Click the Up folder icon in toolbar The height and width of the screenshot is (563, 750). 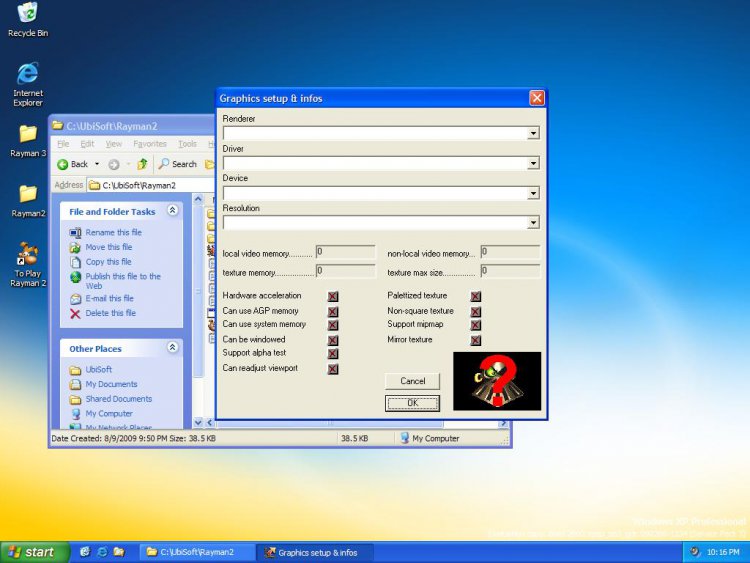click(142, 164)
